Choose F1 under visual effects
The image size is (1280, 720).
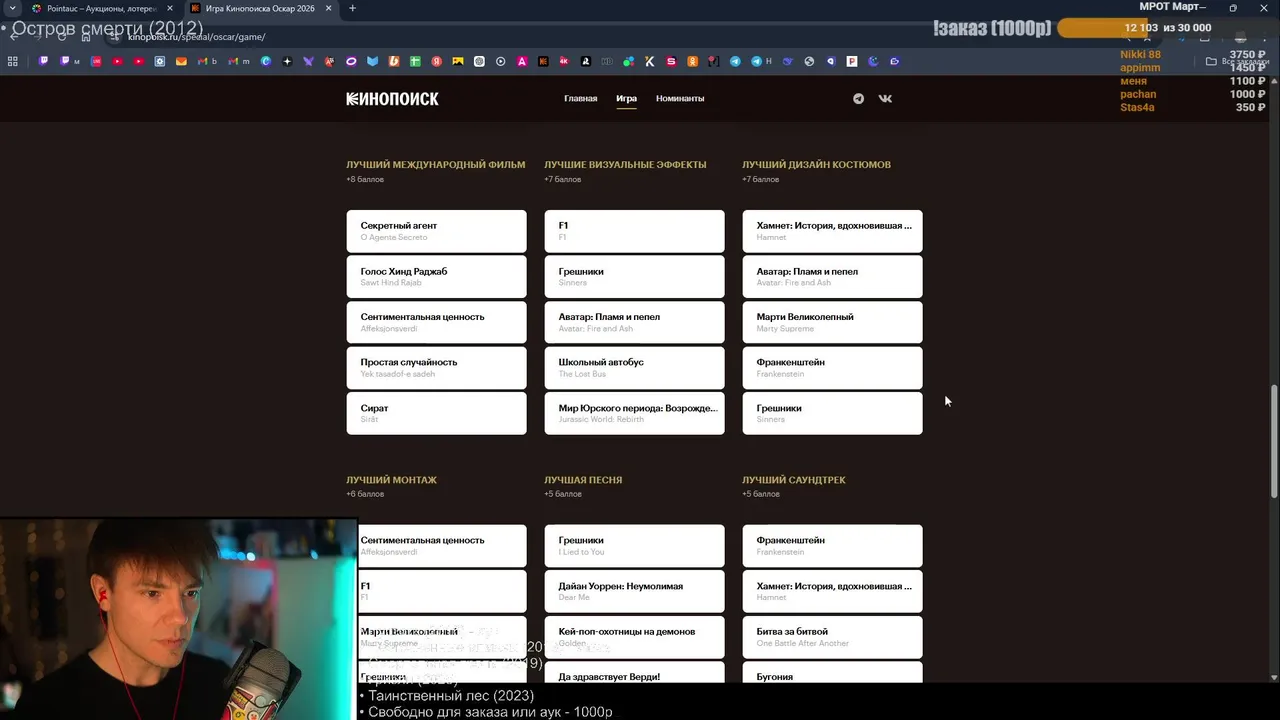(634, 231)
